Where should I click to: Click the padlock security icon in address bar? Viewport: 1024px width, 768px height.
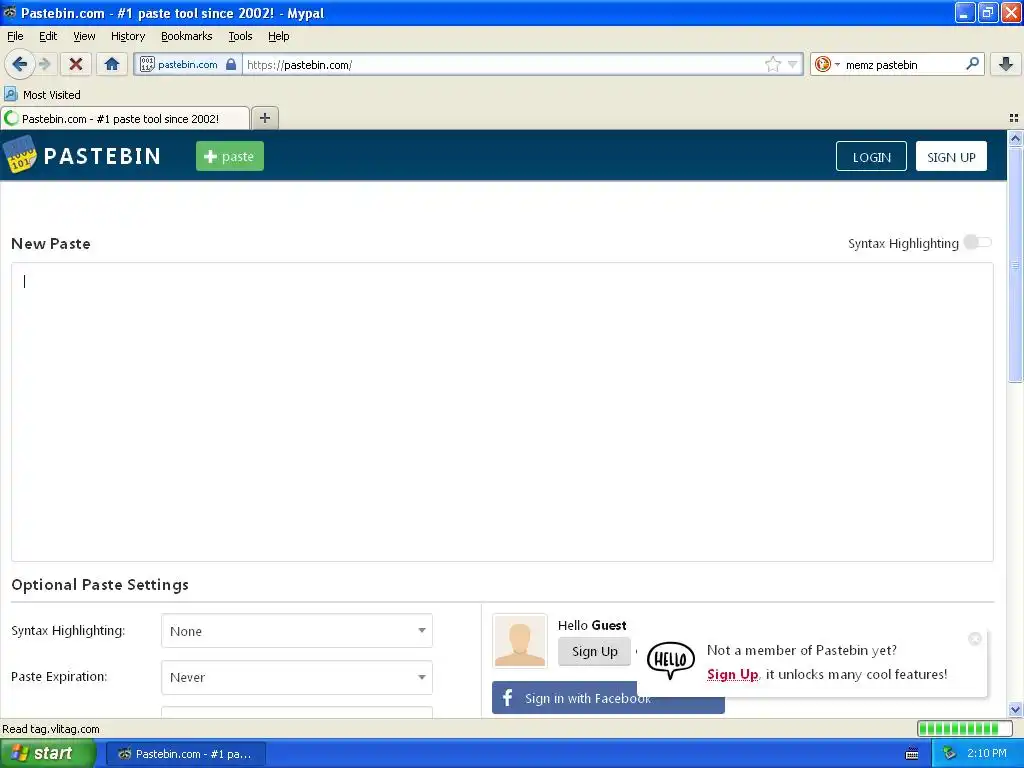tap(231, 64)
